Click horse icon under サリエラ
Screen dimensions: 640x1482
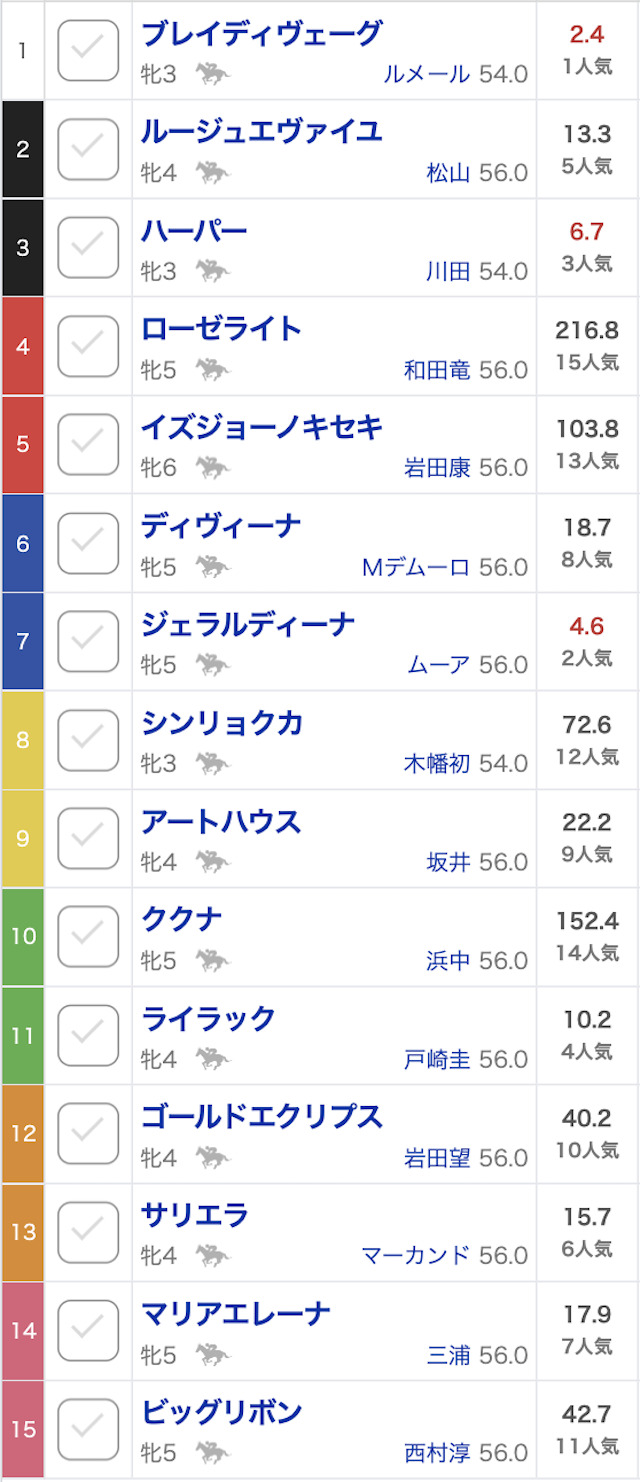pyautogui.click(x=212, y=1256)
